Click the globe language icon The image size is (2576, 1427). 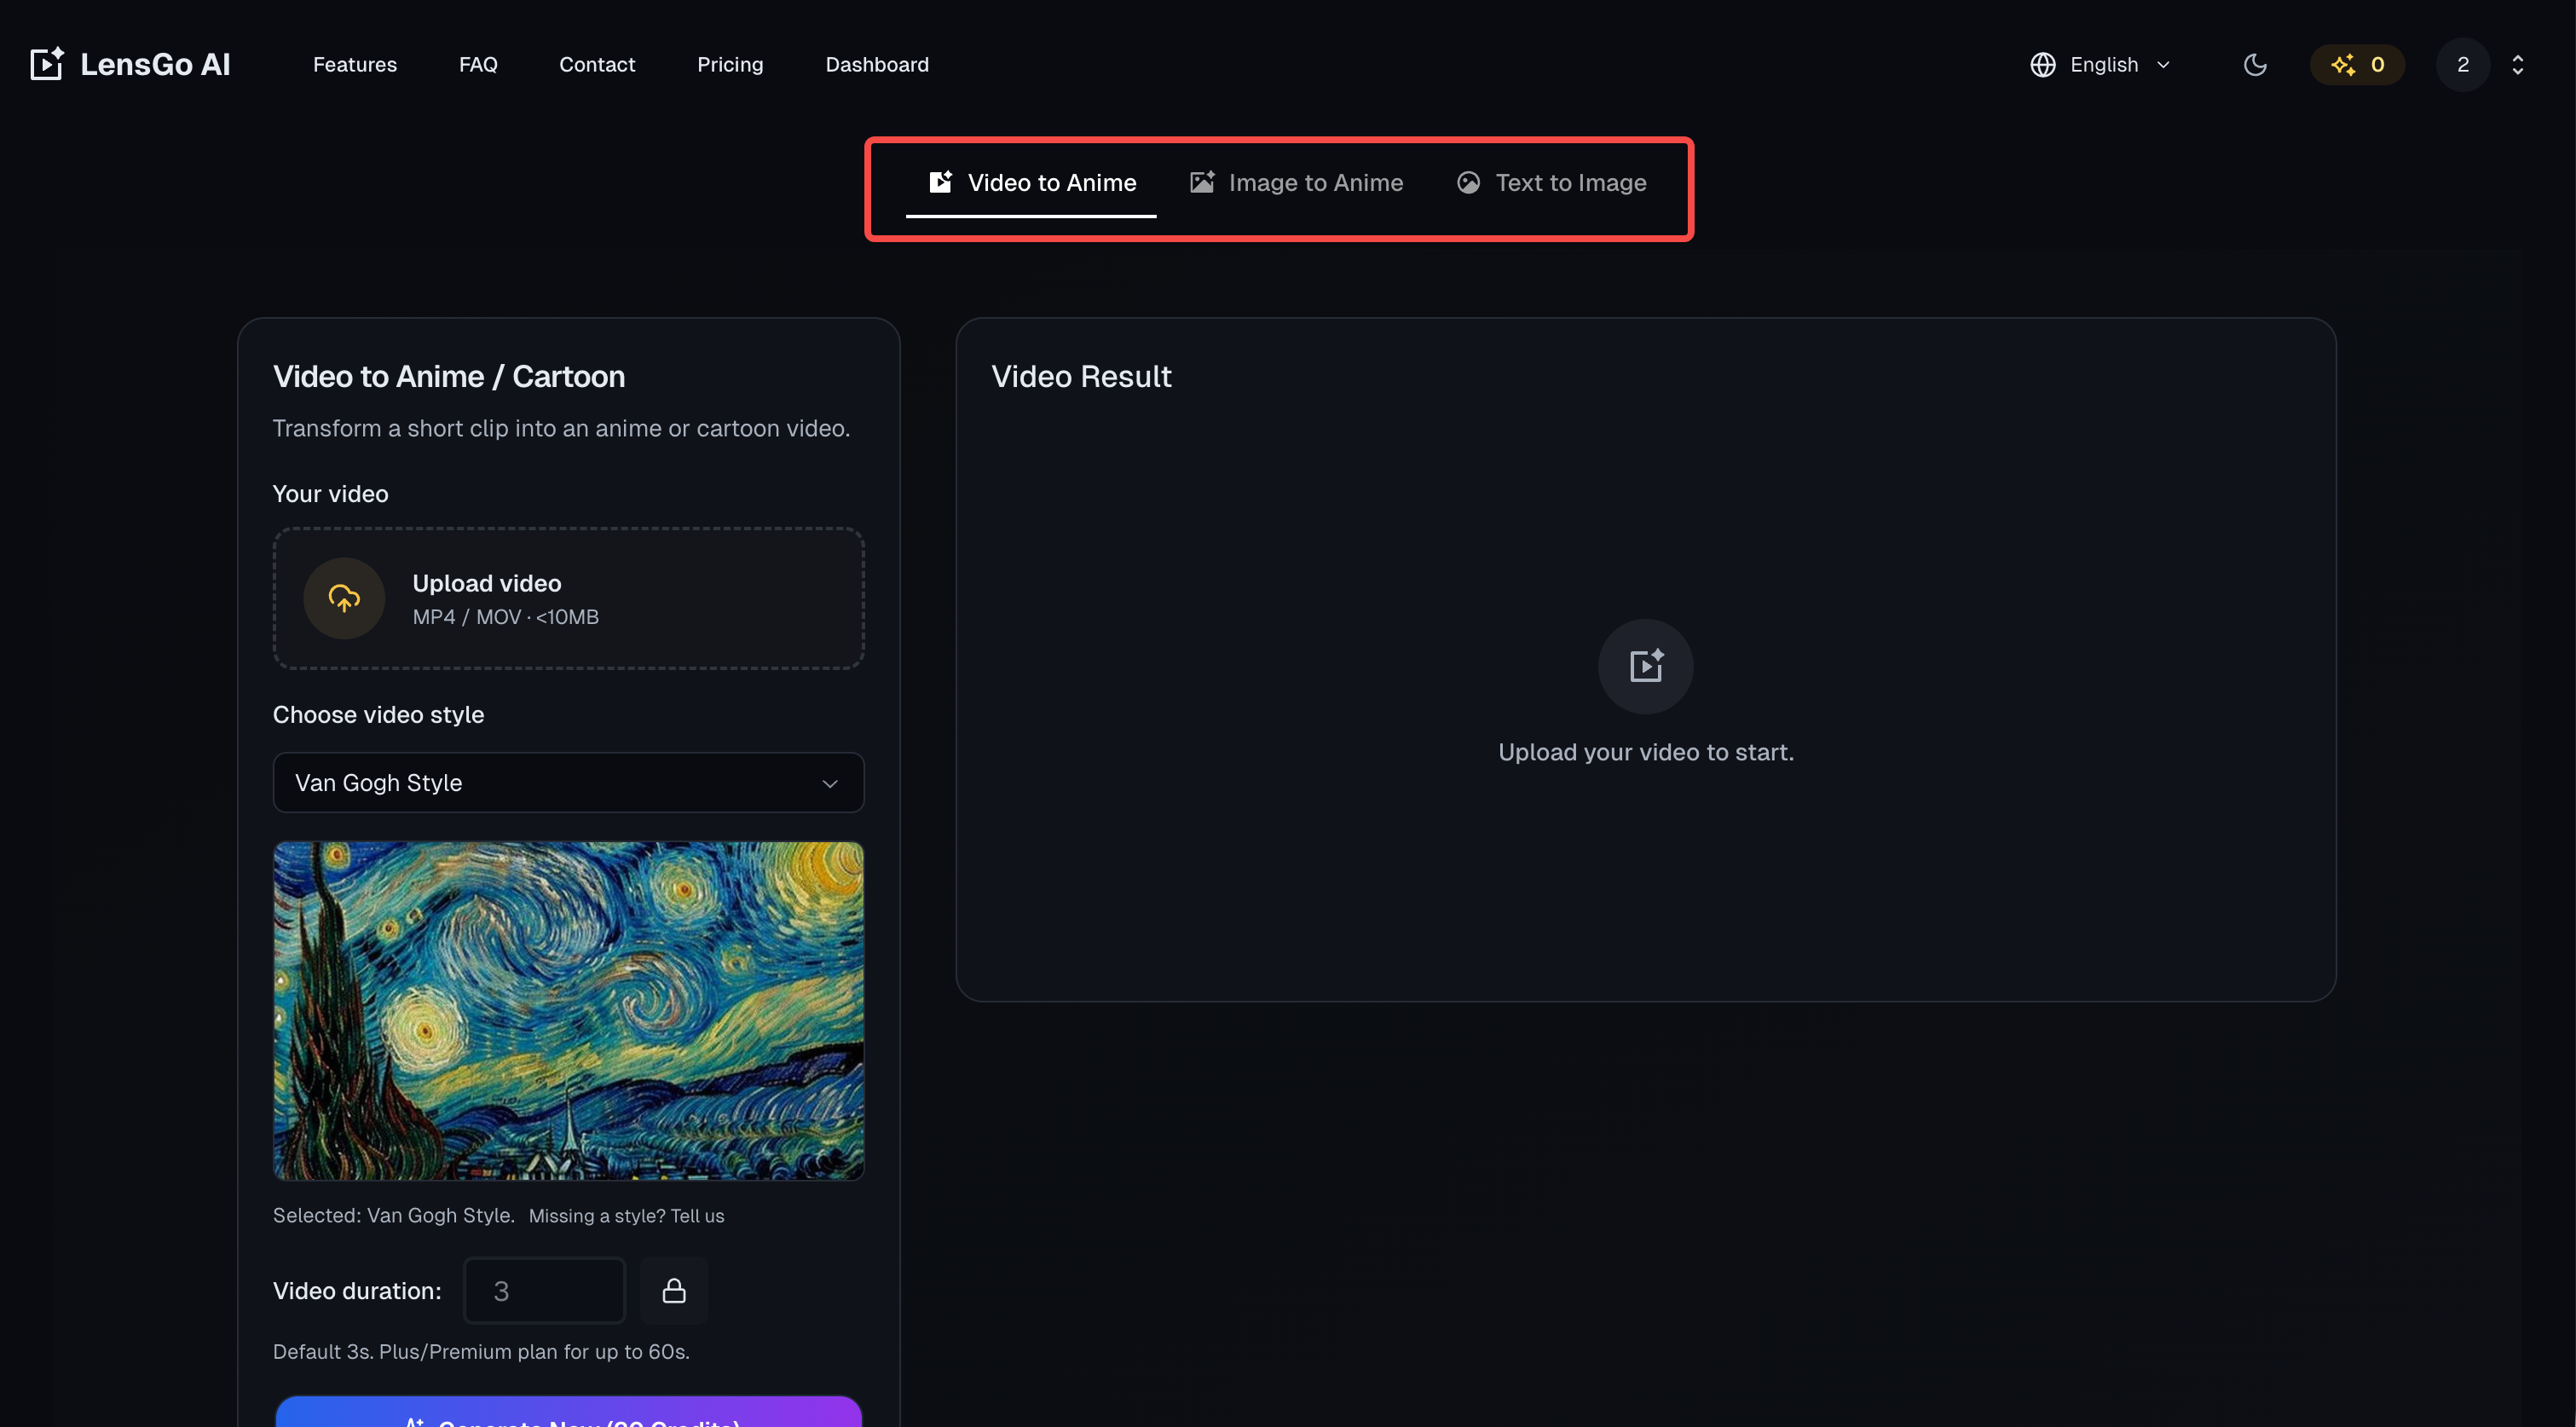coord(2042,65)
